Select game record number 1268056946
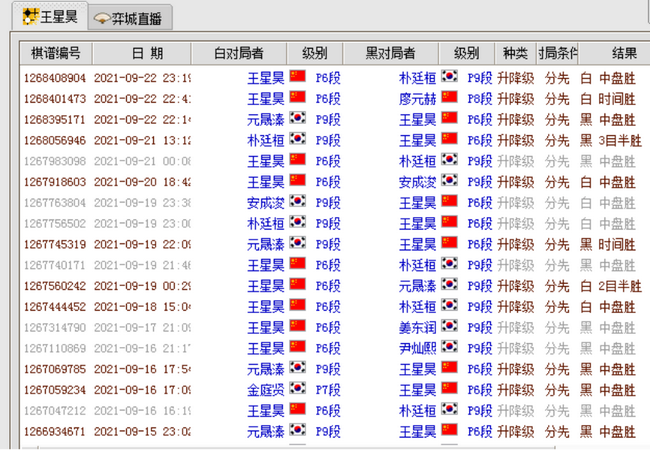650x450 pixels. (x=55, y=140)
